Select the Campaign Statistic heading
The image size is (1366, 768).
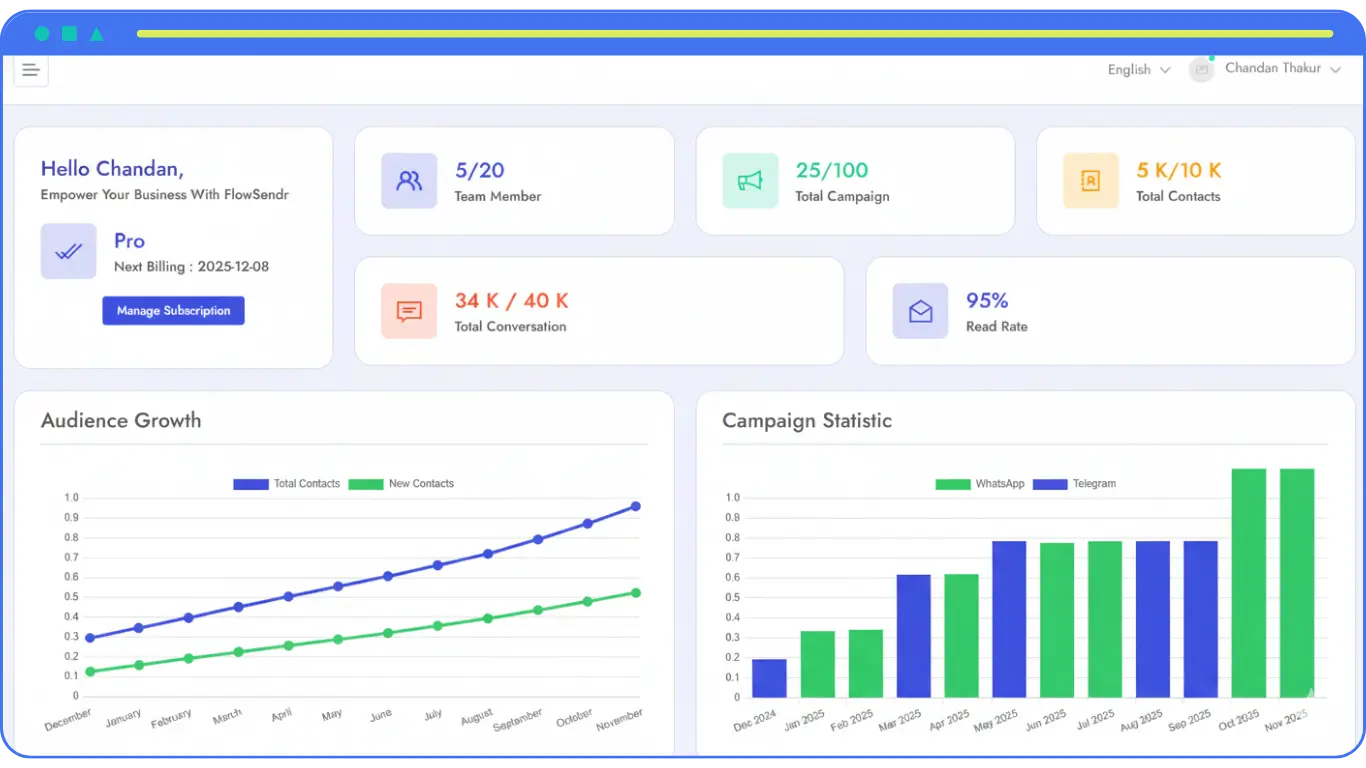tap(807, 421)
